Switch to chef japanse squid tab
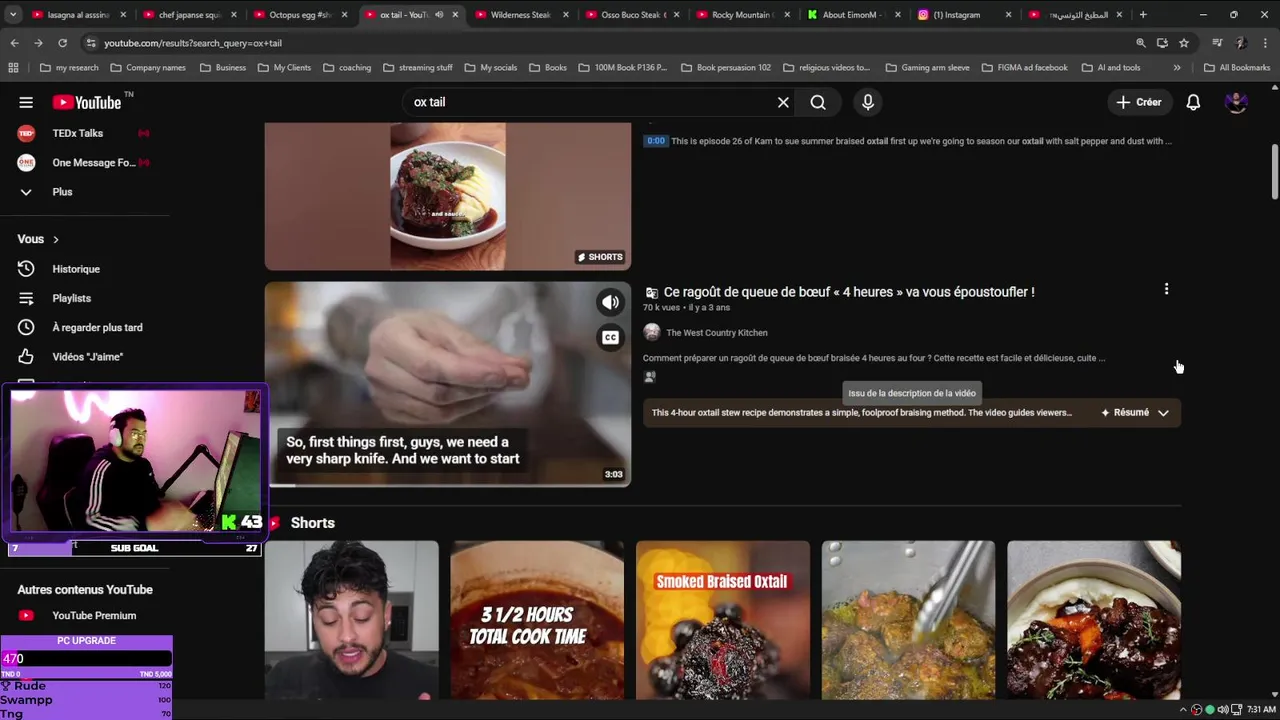The height and width of the screenshot is (720, 1280). (x=188, y=15)
